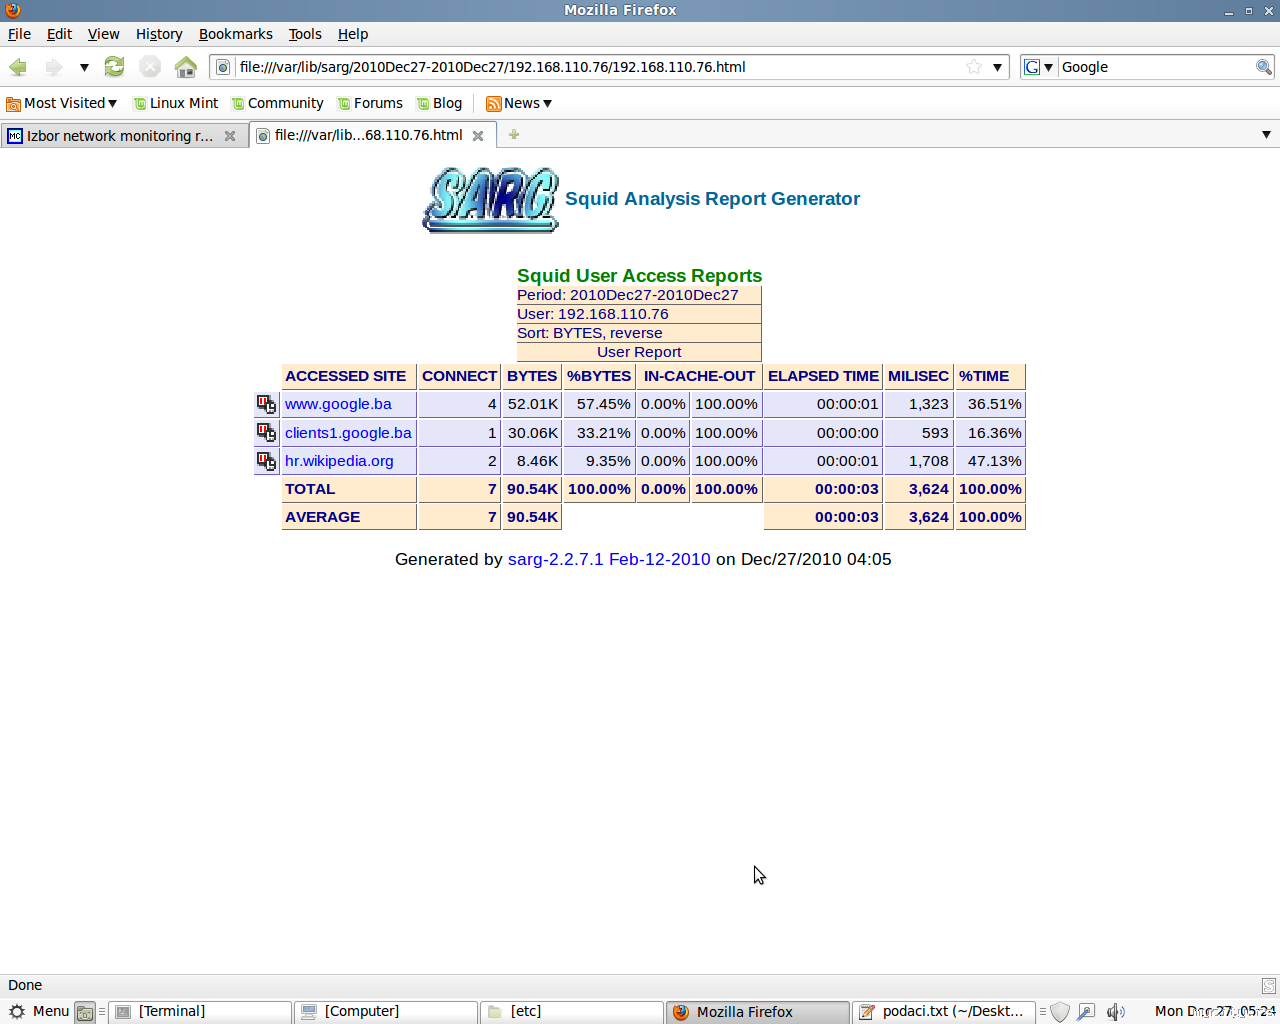
Task: Click the show desktop icon on the panel
Action: click(85, 1012)
